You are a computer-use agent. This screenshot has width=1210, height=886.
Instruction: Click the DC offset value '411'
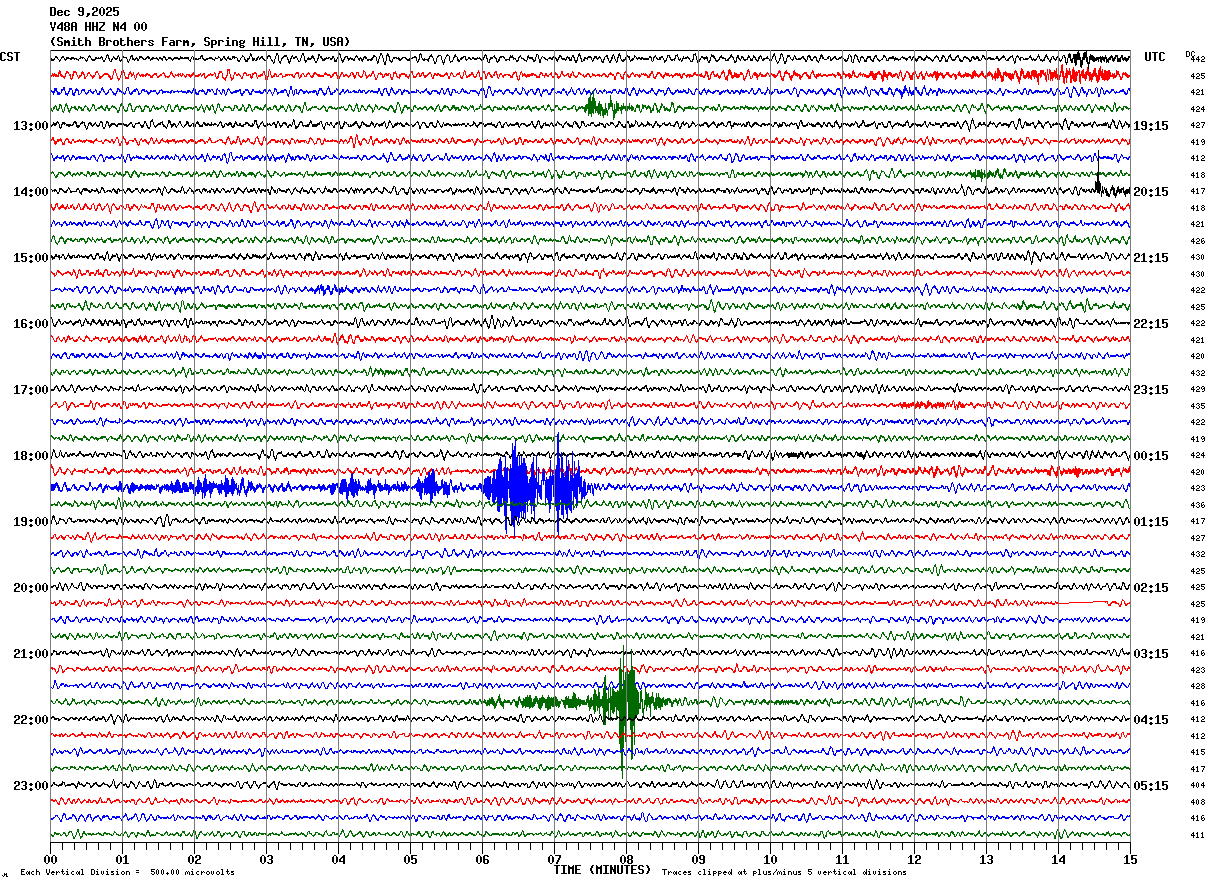pos(1197,835)
